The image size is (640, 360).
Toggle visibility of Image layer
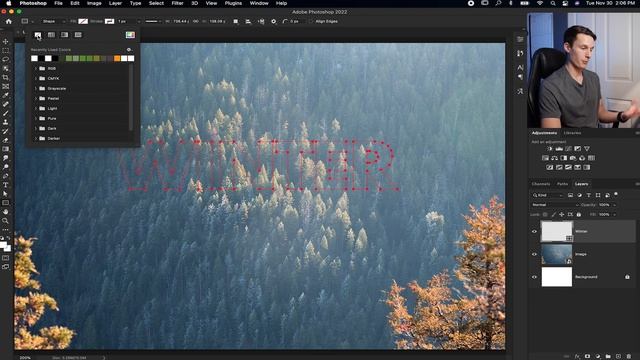(534, 254)
